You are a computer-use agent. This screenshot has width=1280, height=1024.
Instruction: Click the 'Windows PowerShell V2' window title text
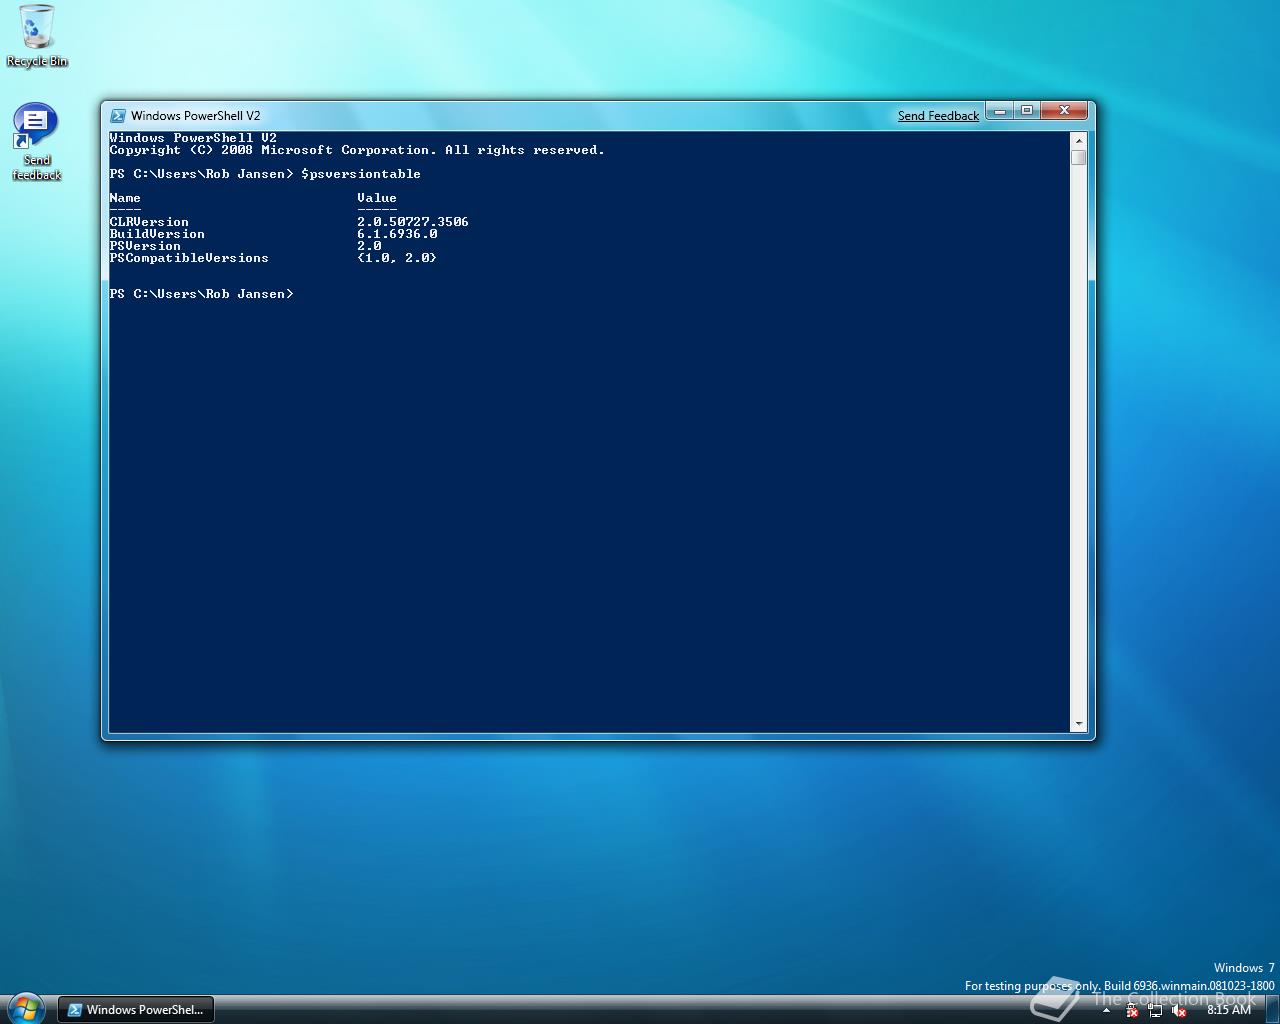pos(195,116)
